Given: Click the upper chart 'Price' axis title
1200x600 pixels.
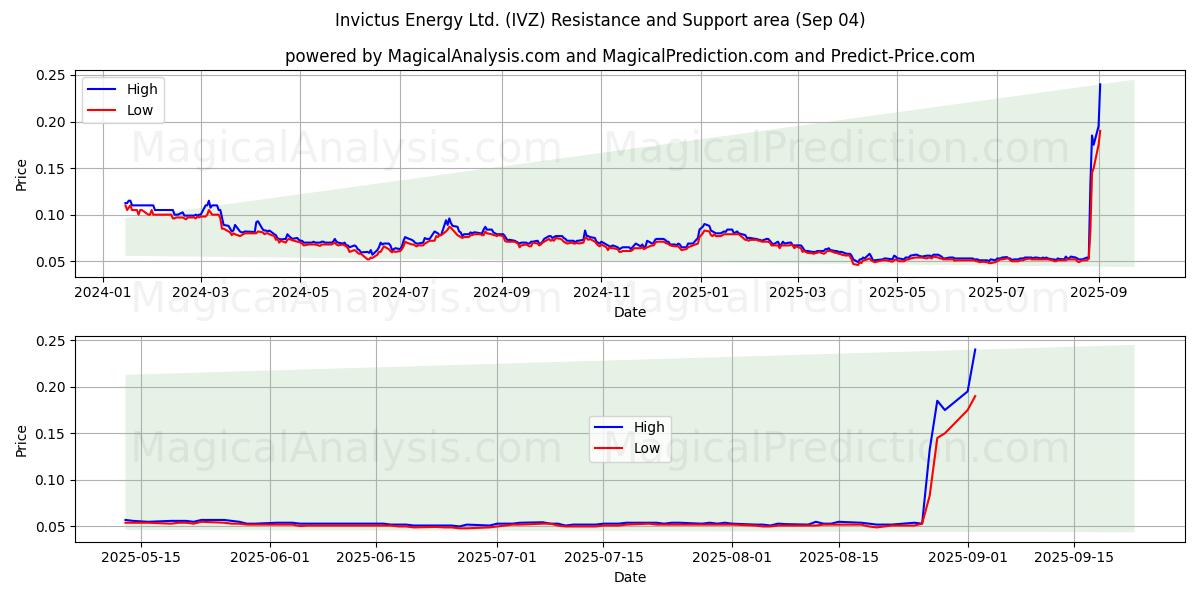Looking at the screenshot, I should pyautogui.click(x=22, y=174).
